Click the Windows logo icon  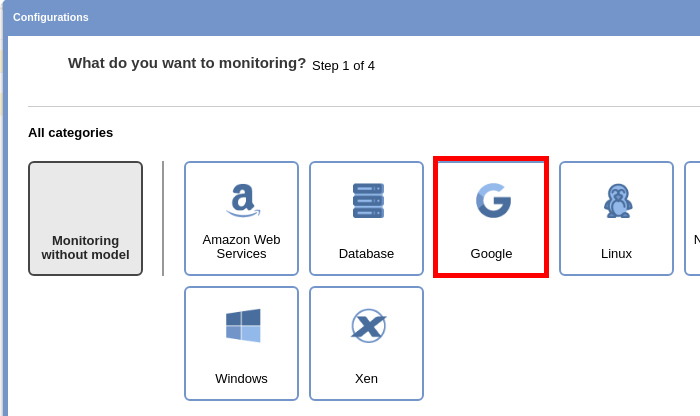[x=242, y=326]
